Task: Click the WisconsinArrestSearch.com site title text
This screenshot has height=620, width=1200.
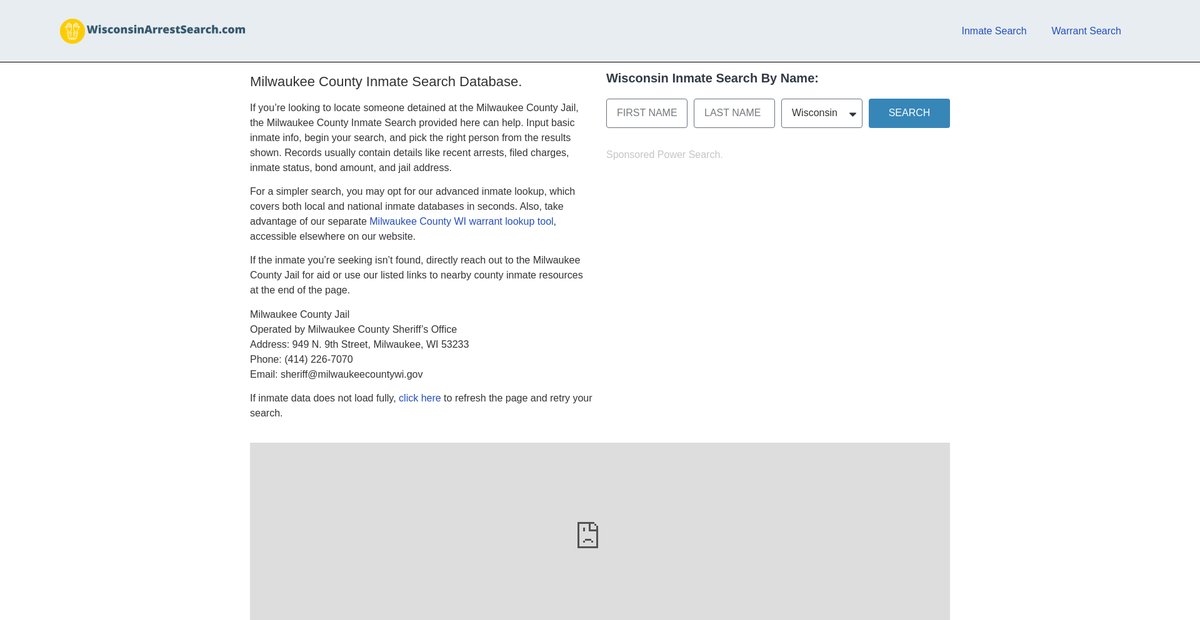Action: coord(166,30)
